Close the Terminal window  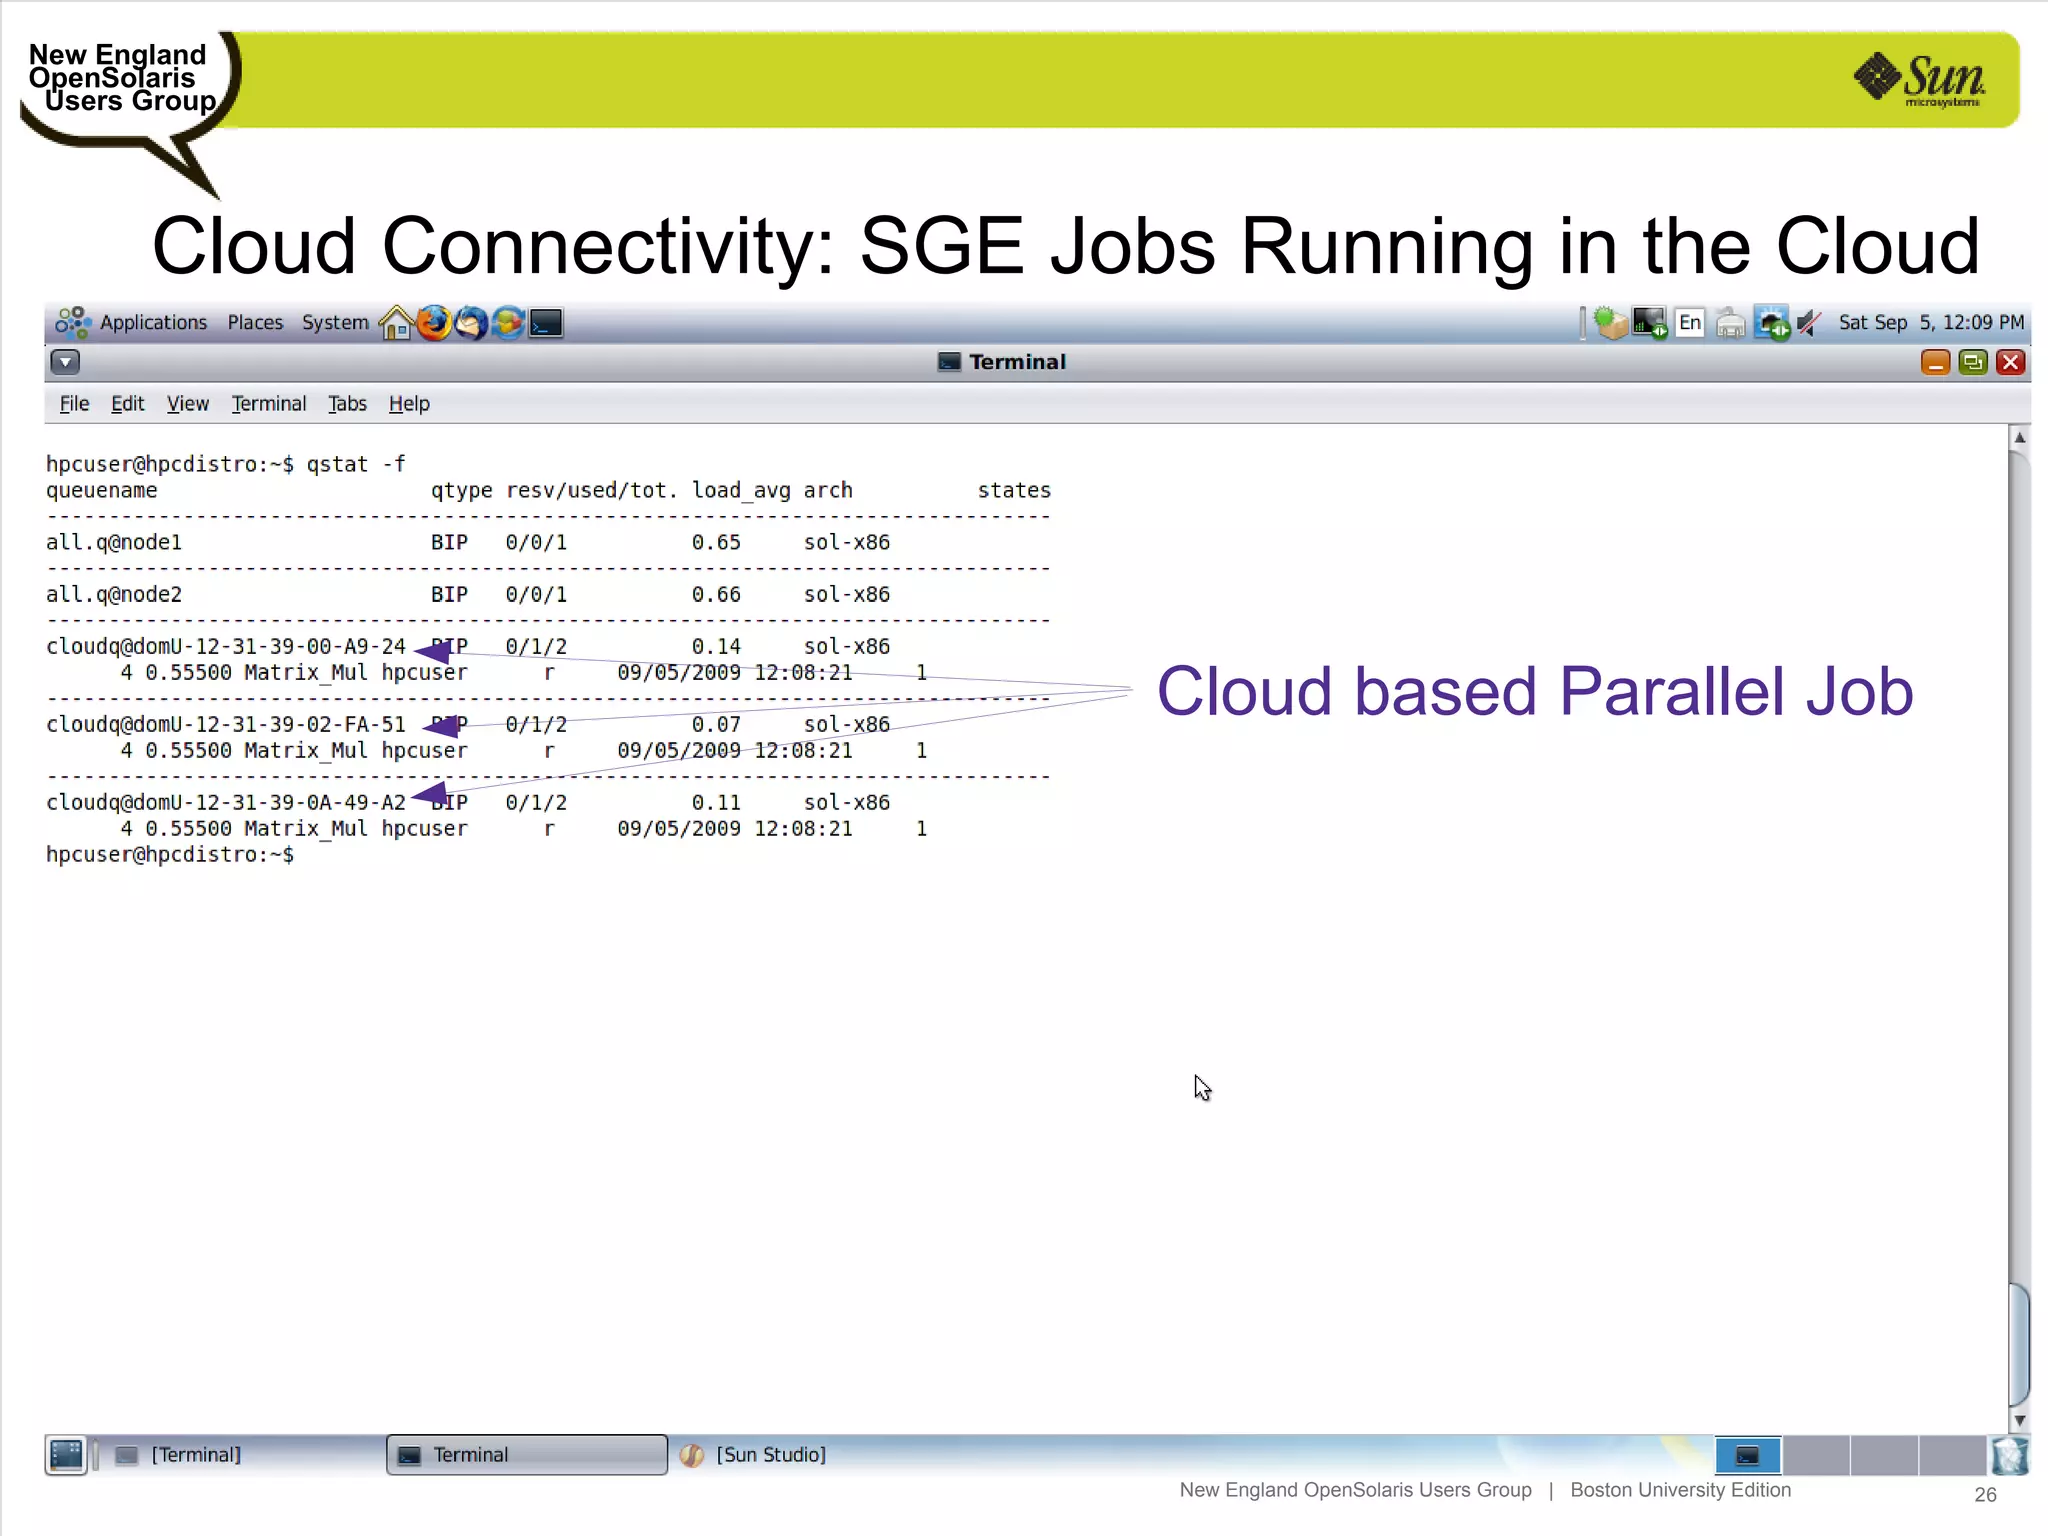coord(2010,362)
